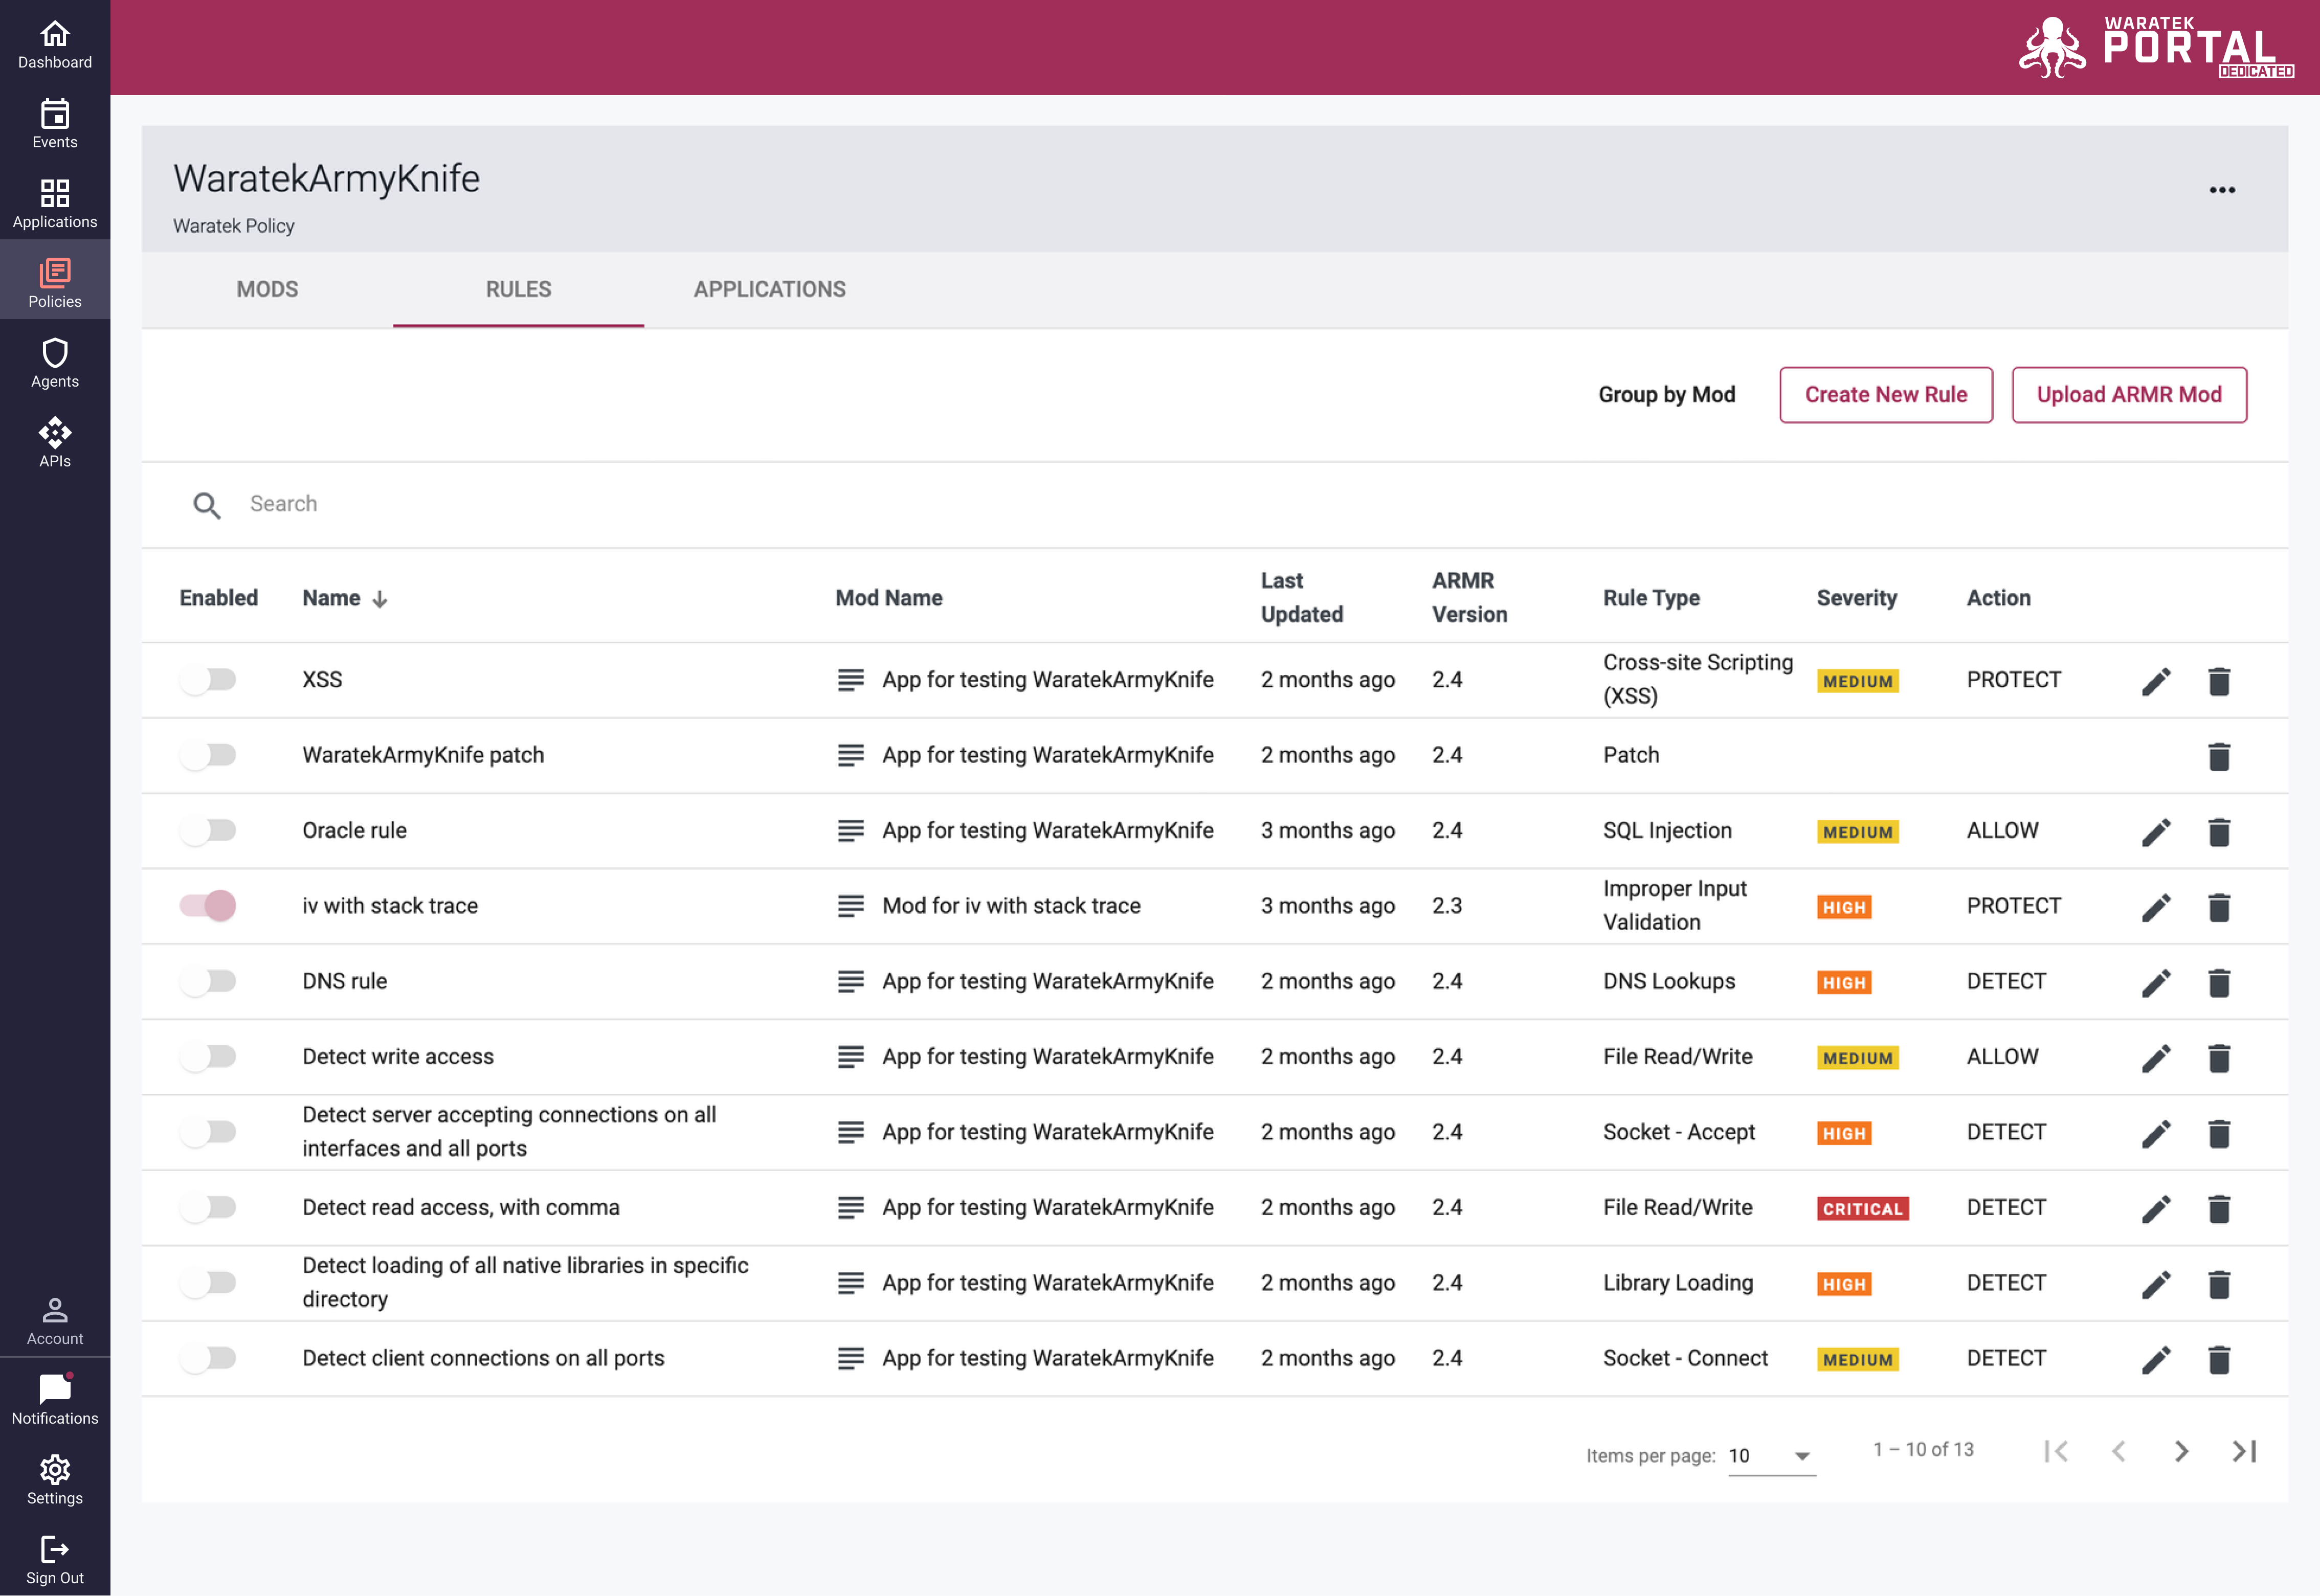Enable the Detect write access toggle
Screen dimensions: 2320x1596
(x=208, y=1056)
